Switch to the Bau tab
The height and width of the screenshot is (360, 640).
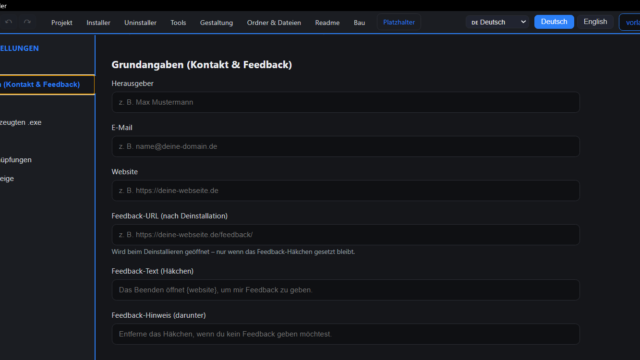coord(359,22)
